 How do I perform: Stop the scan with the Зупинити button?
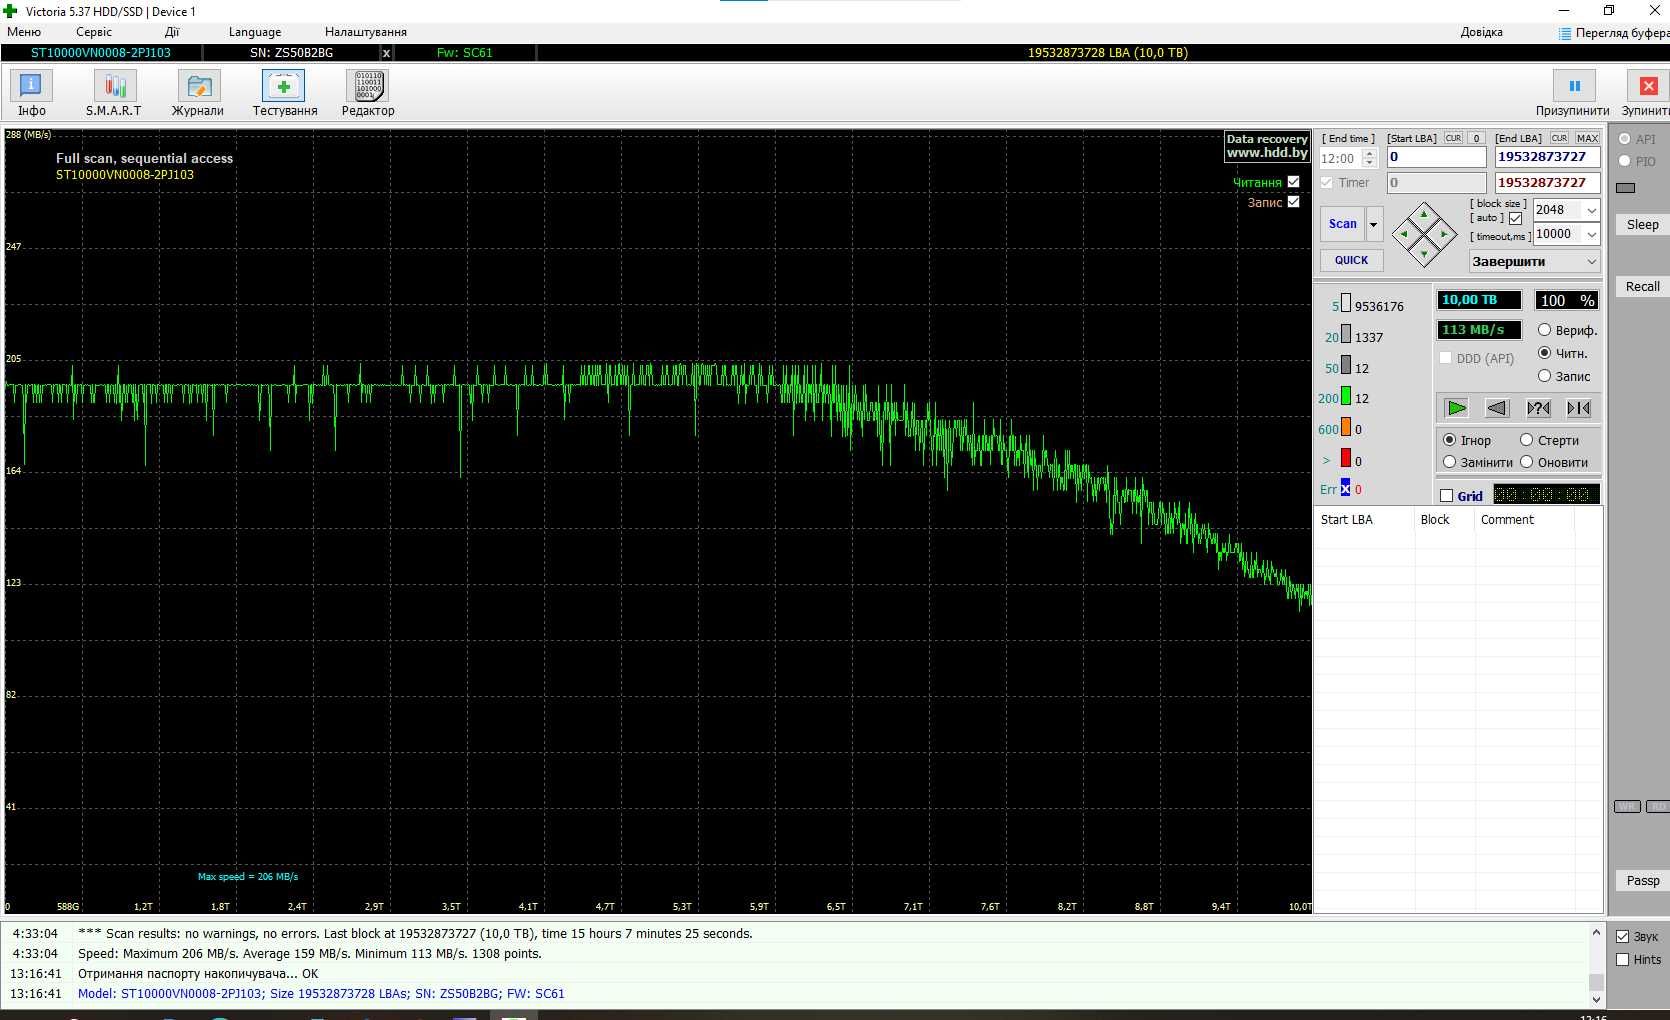1647,93
